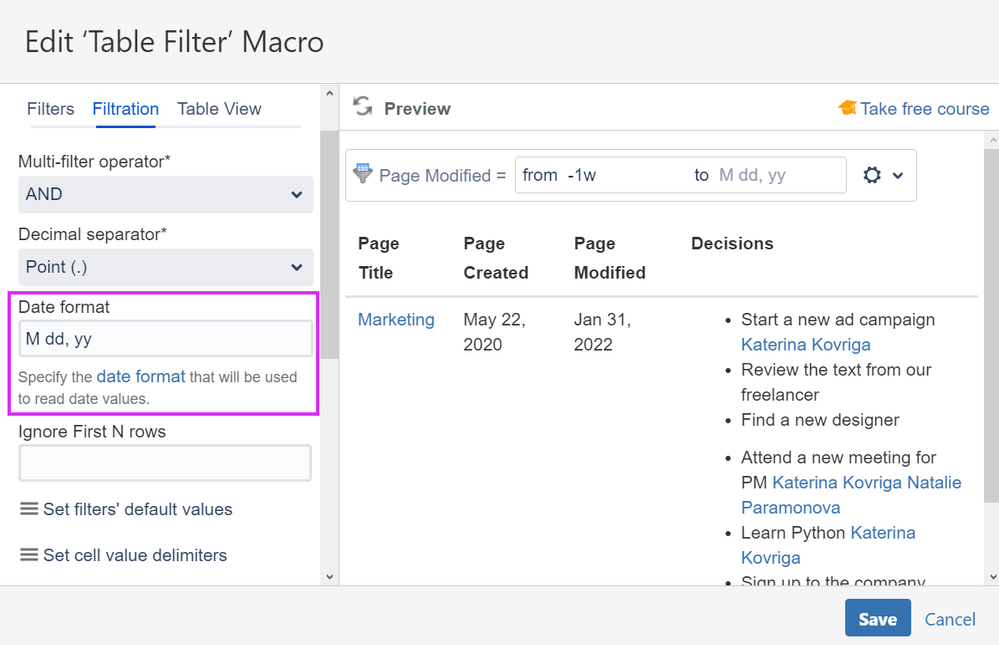
Task: Open the Take free course link
Action: coord(924,109)
